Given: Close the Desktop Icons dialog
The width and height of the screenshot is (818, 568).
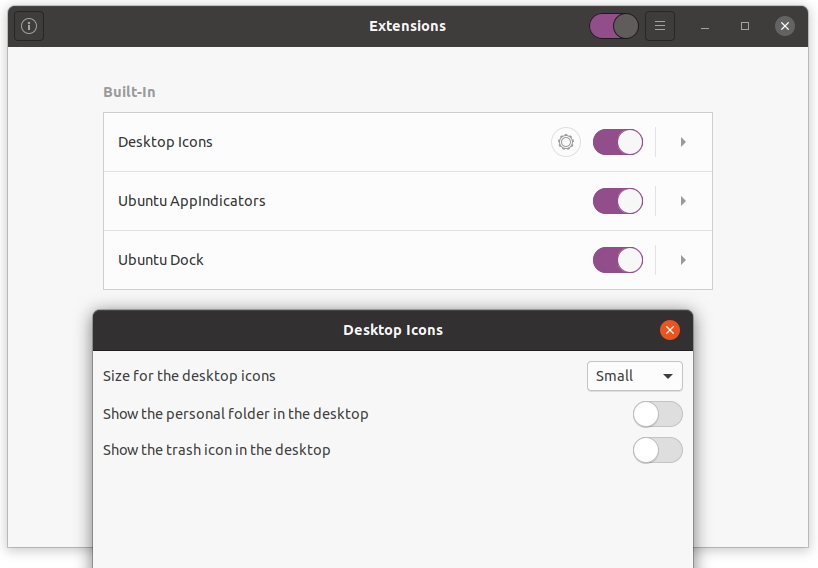Looking at the screenshot, I should [670, 330].
